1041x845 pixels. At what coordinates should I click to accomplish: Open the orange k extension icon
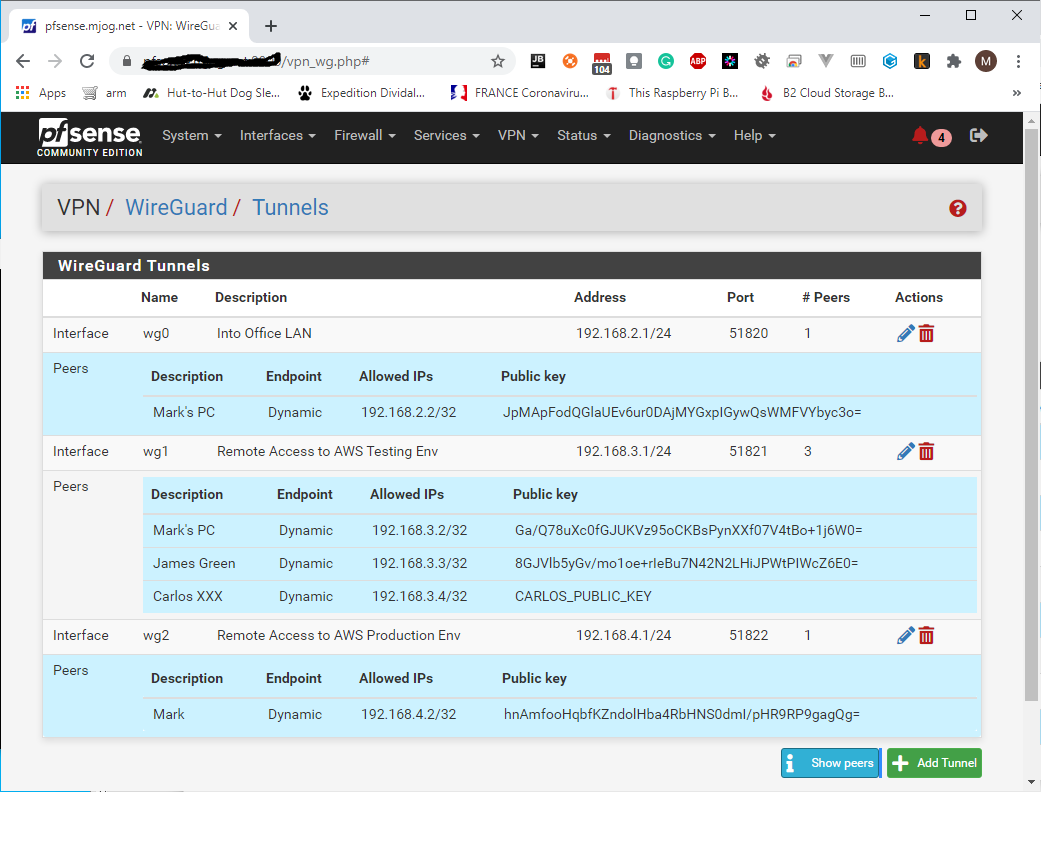pos(921,62)
